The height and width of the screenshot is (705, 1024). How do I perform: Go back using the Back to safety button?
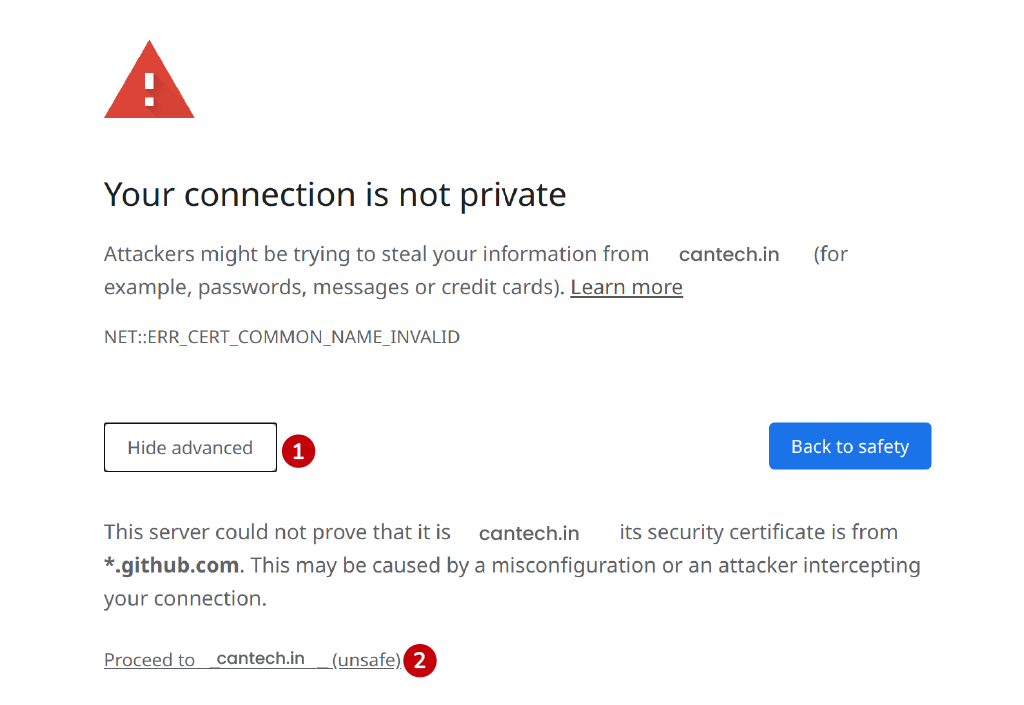(850, 446)
